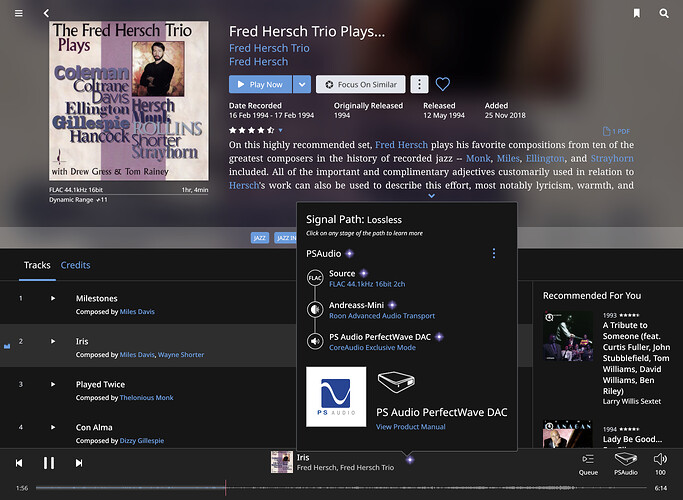The image size is (683, 500).
Task: Switch to the Tracks tab
Action: pyautogui.click(x=37, y=265)
